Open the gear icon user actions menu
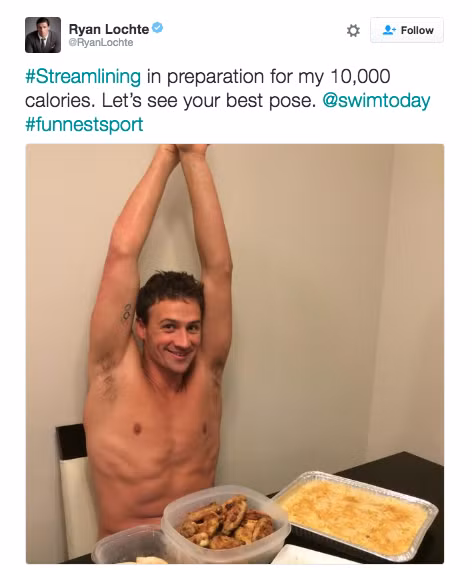The width and height of the screenshot is (472, 570). [x=353, y=31]
